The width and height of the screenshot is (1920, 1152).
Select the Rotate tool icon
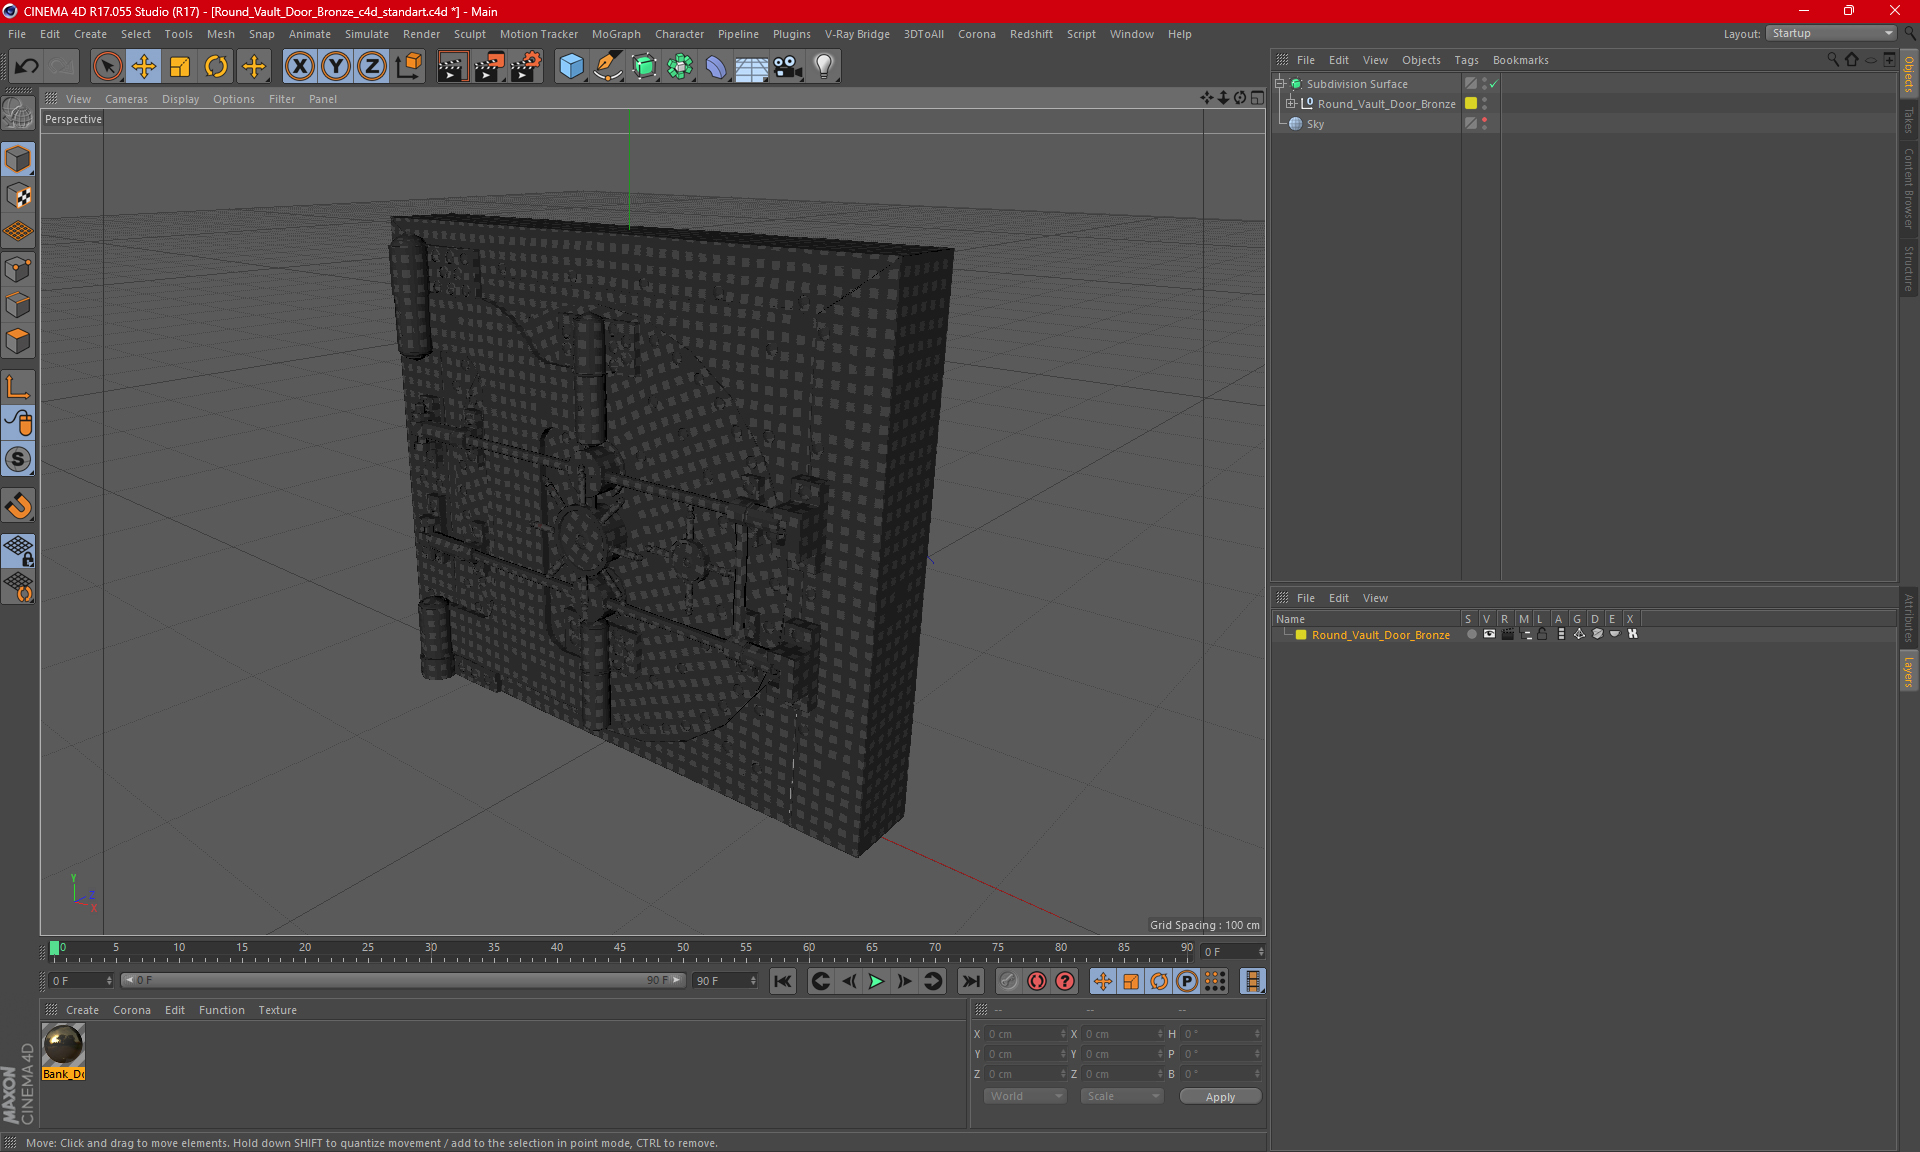(x=216, y=67)
